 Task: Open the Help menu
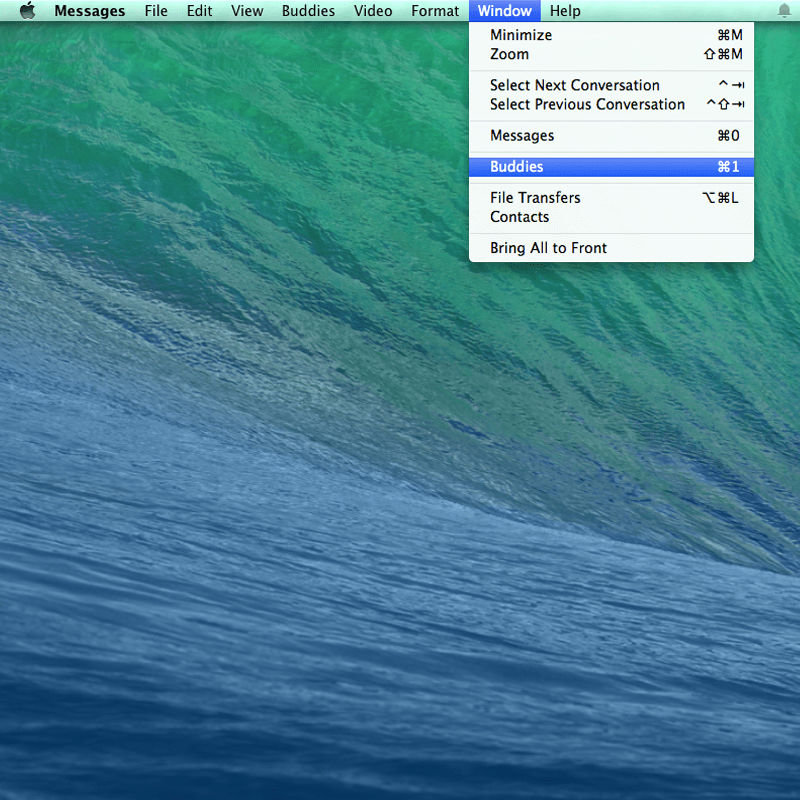tap(565, 11)
